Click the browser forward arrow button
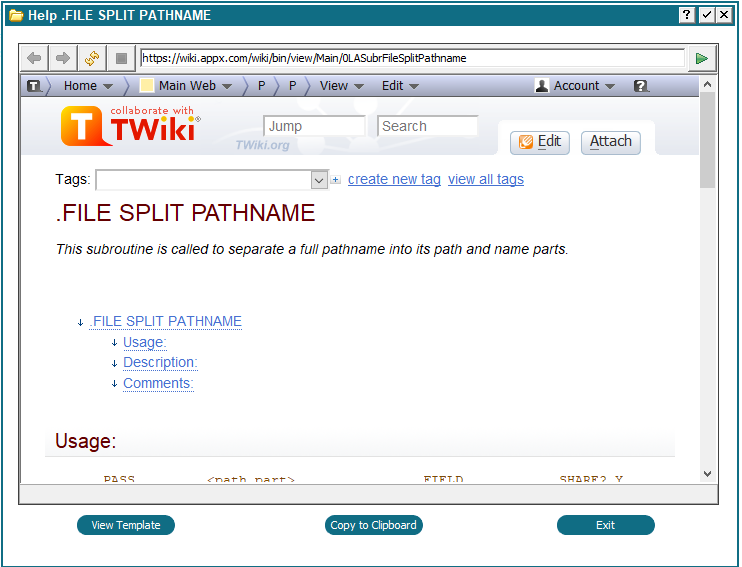This screenshot has height=567, width=742. pos(63,58)
